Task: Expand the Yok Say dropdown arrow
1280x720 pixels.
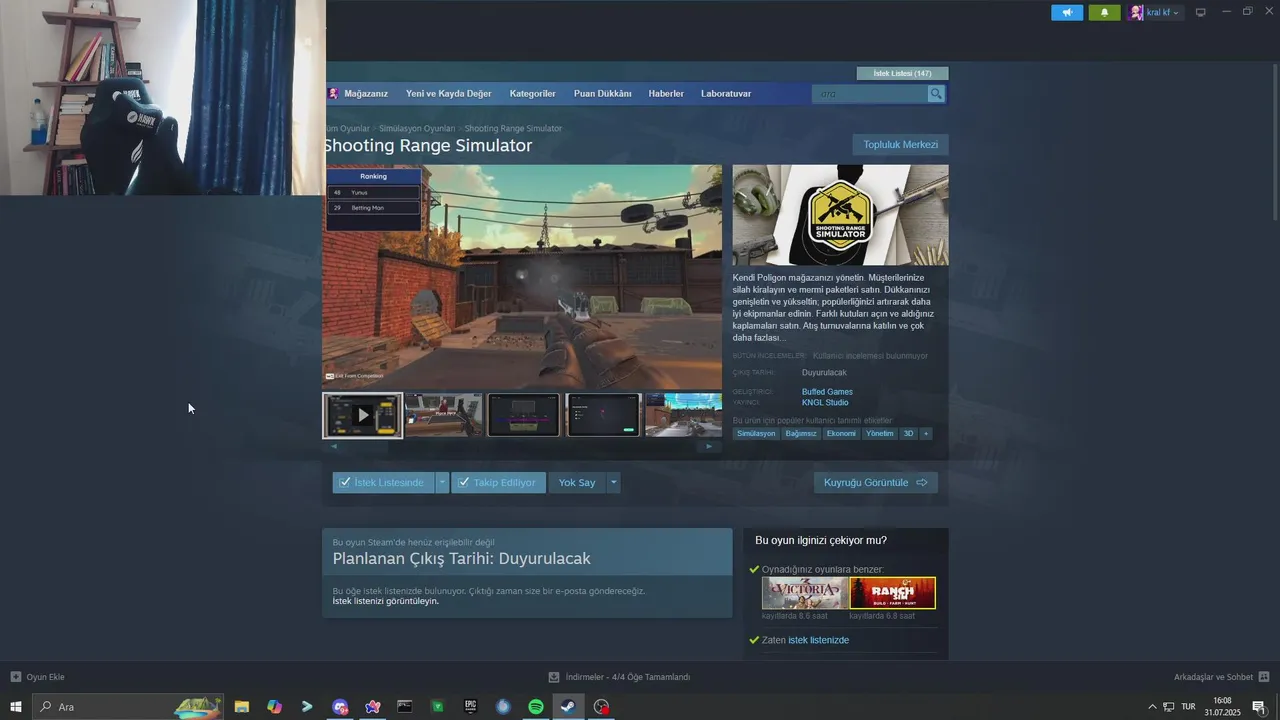Action: (x=614, y=482)
